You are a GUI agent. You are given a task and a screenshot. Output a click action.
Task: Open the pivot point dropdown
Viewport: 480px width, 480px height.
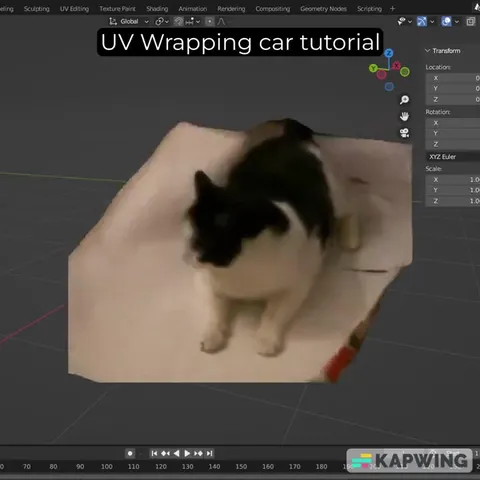(162, 22)
